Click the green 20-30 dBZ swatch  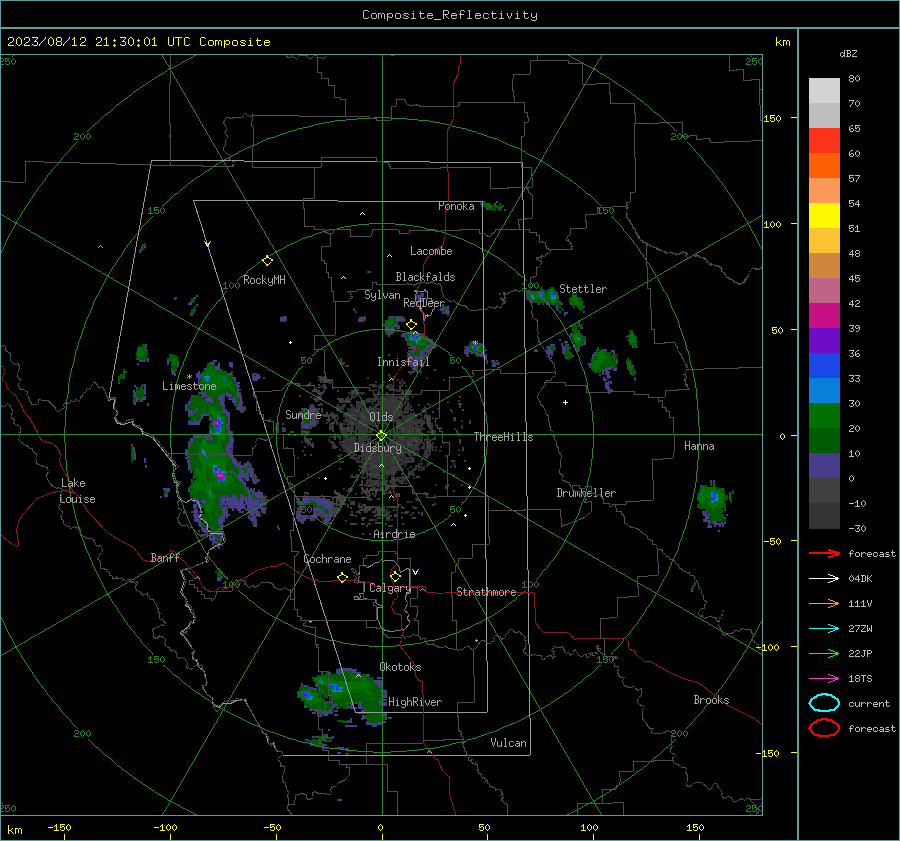(824, 416)
